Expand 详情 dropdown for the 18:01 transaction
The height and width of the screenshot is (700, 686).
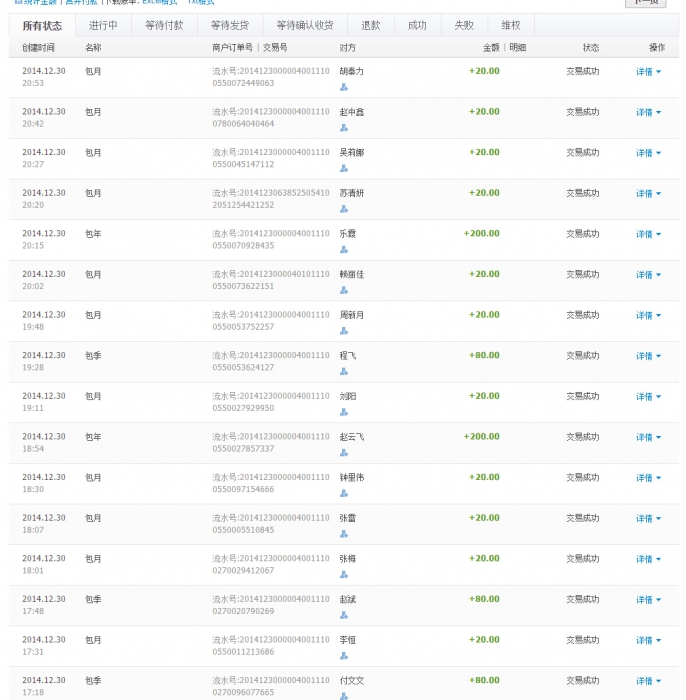(648, 560)
